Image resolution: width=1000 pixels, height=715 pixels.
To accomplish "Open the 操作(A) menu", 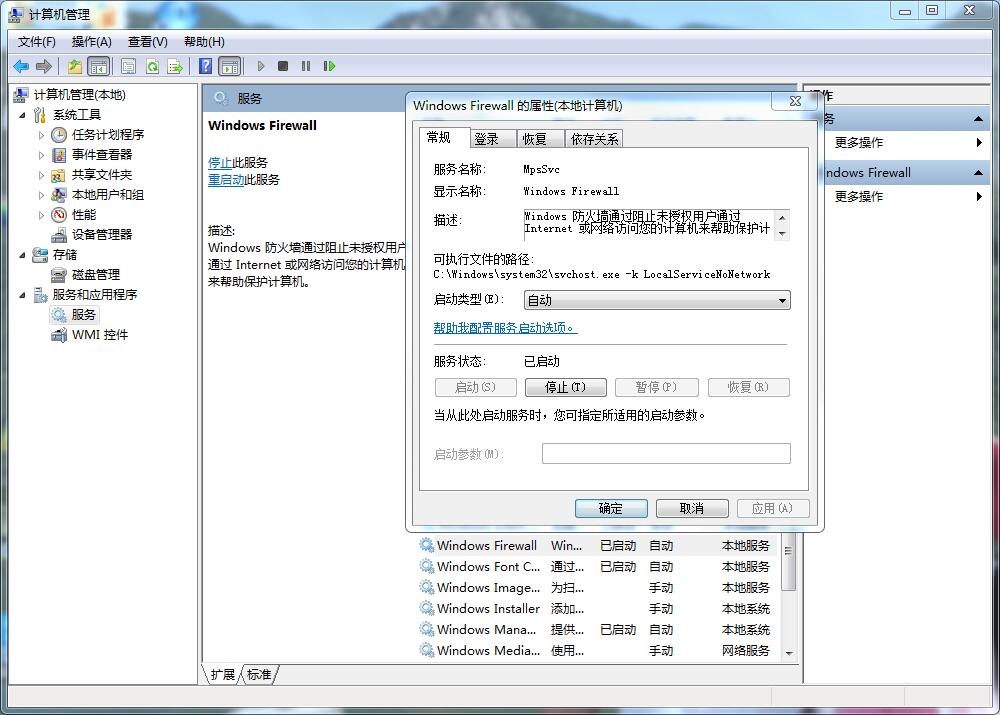I will point(91,42).
